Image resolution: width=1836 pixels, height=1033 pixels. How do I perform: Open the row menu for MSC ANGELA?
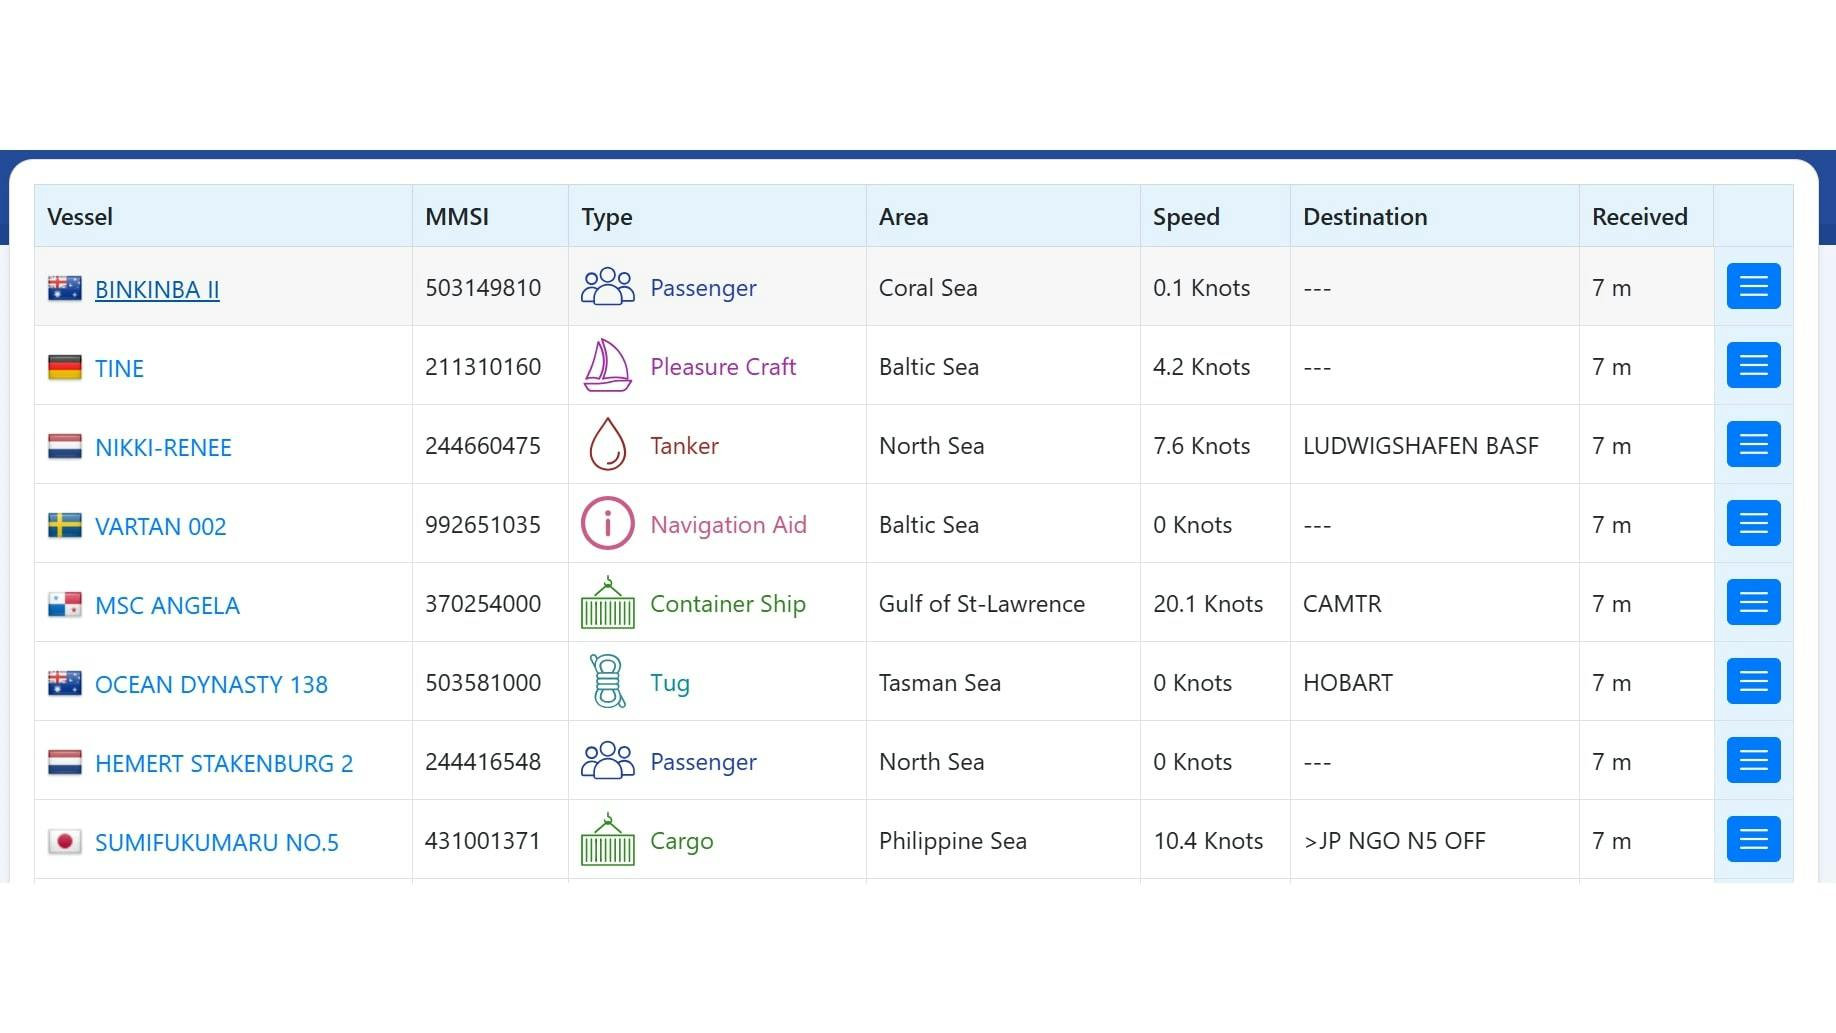(1754, 602)
